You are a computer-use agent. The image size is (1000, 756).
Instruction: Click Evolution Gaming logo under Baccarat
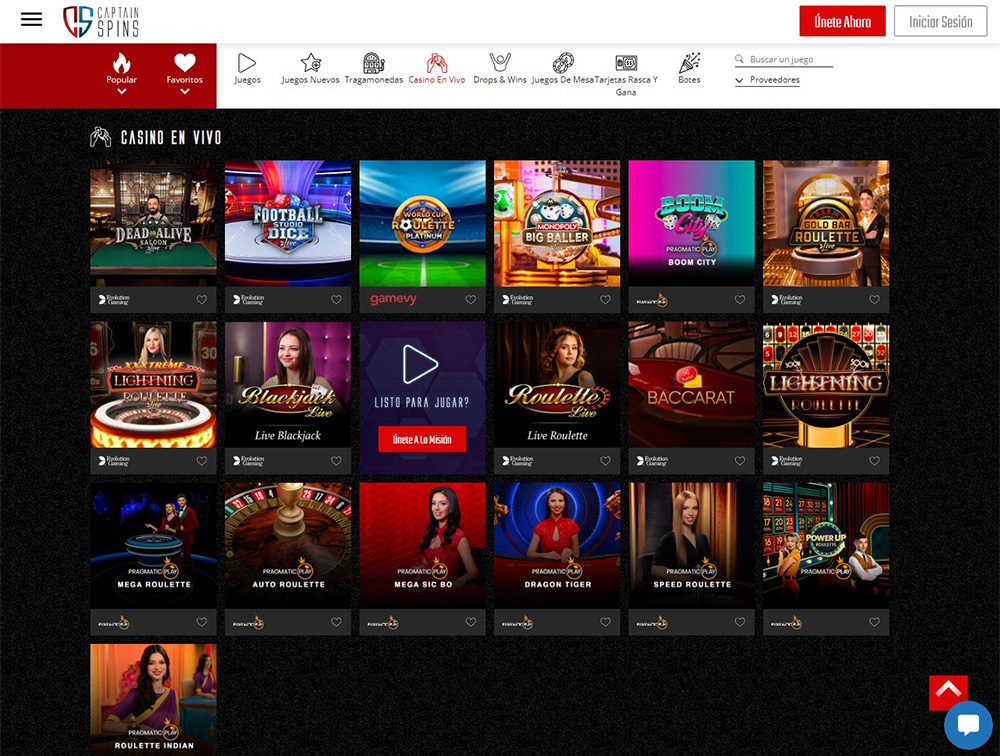pyautogui.click(x=652, y=461)
